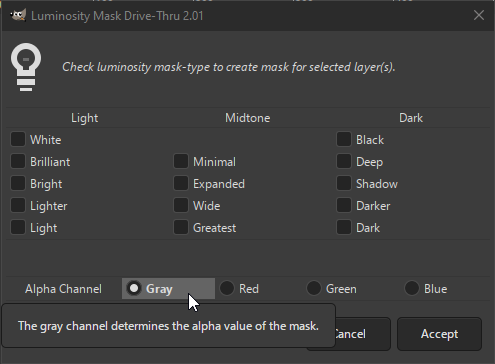Click the 'Check luminosity mask-type' instruction text
This screenshot has height=364, width=495.
[x=229, y=67]
